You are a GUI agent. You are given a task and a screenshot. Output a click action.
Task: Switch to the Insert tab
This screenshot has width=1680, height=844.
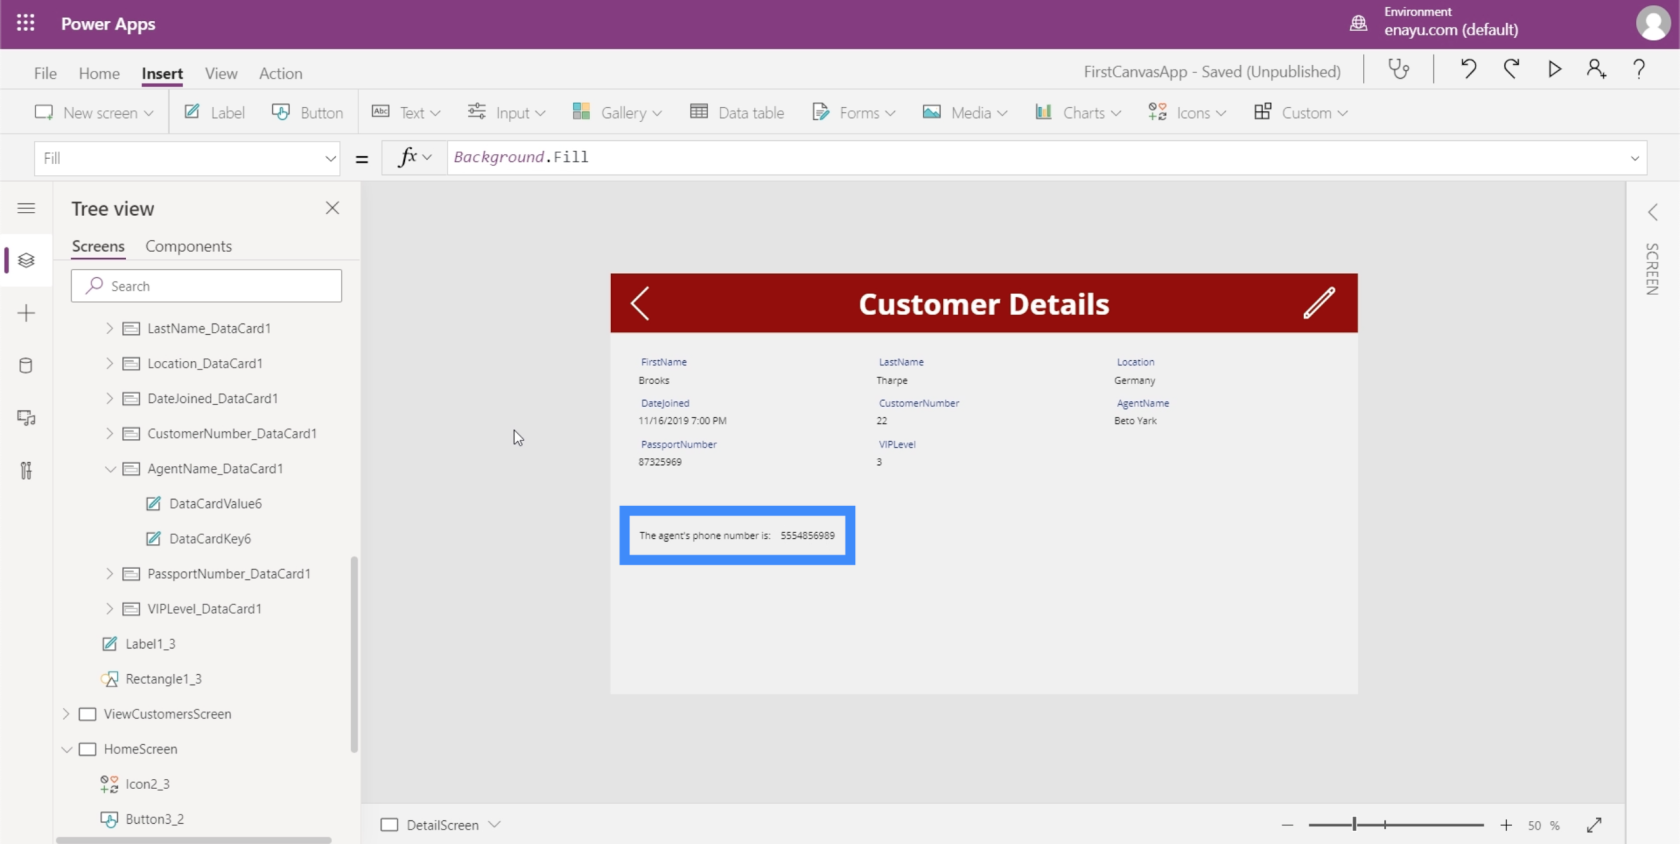click(162, 73)
